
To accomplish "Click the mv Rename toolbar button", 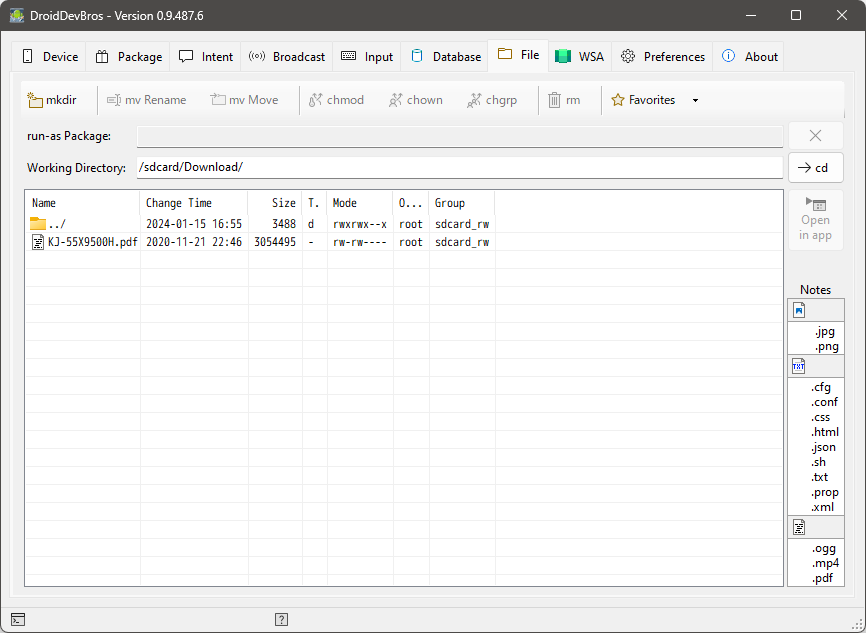I will click(x=146, y=100).
